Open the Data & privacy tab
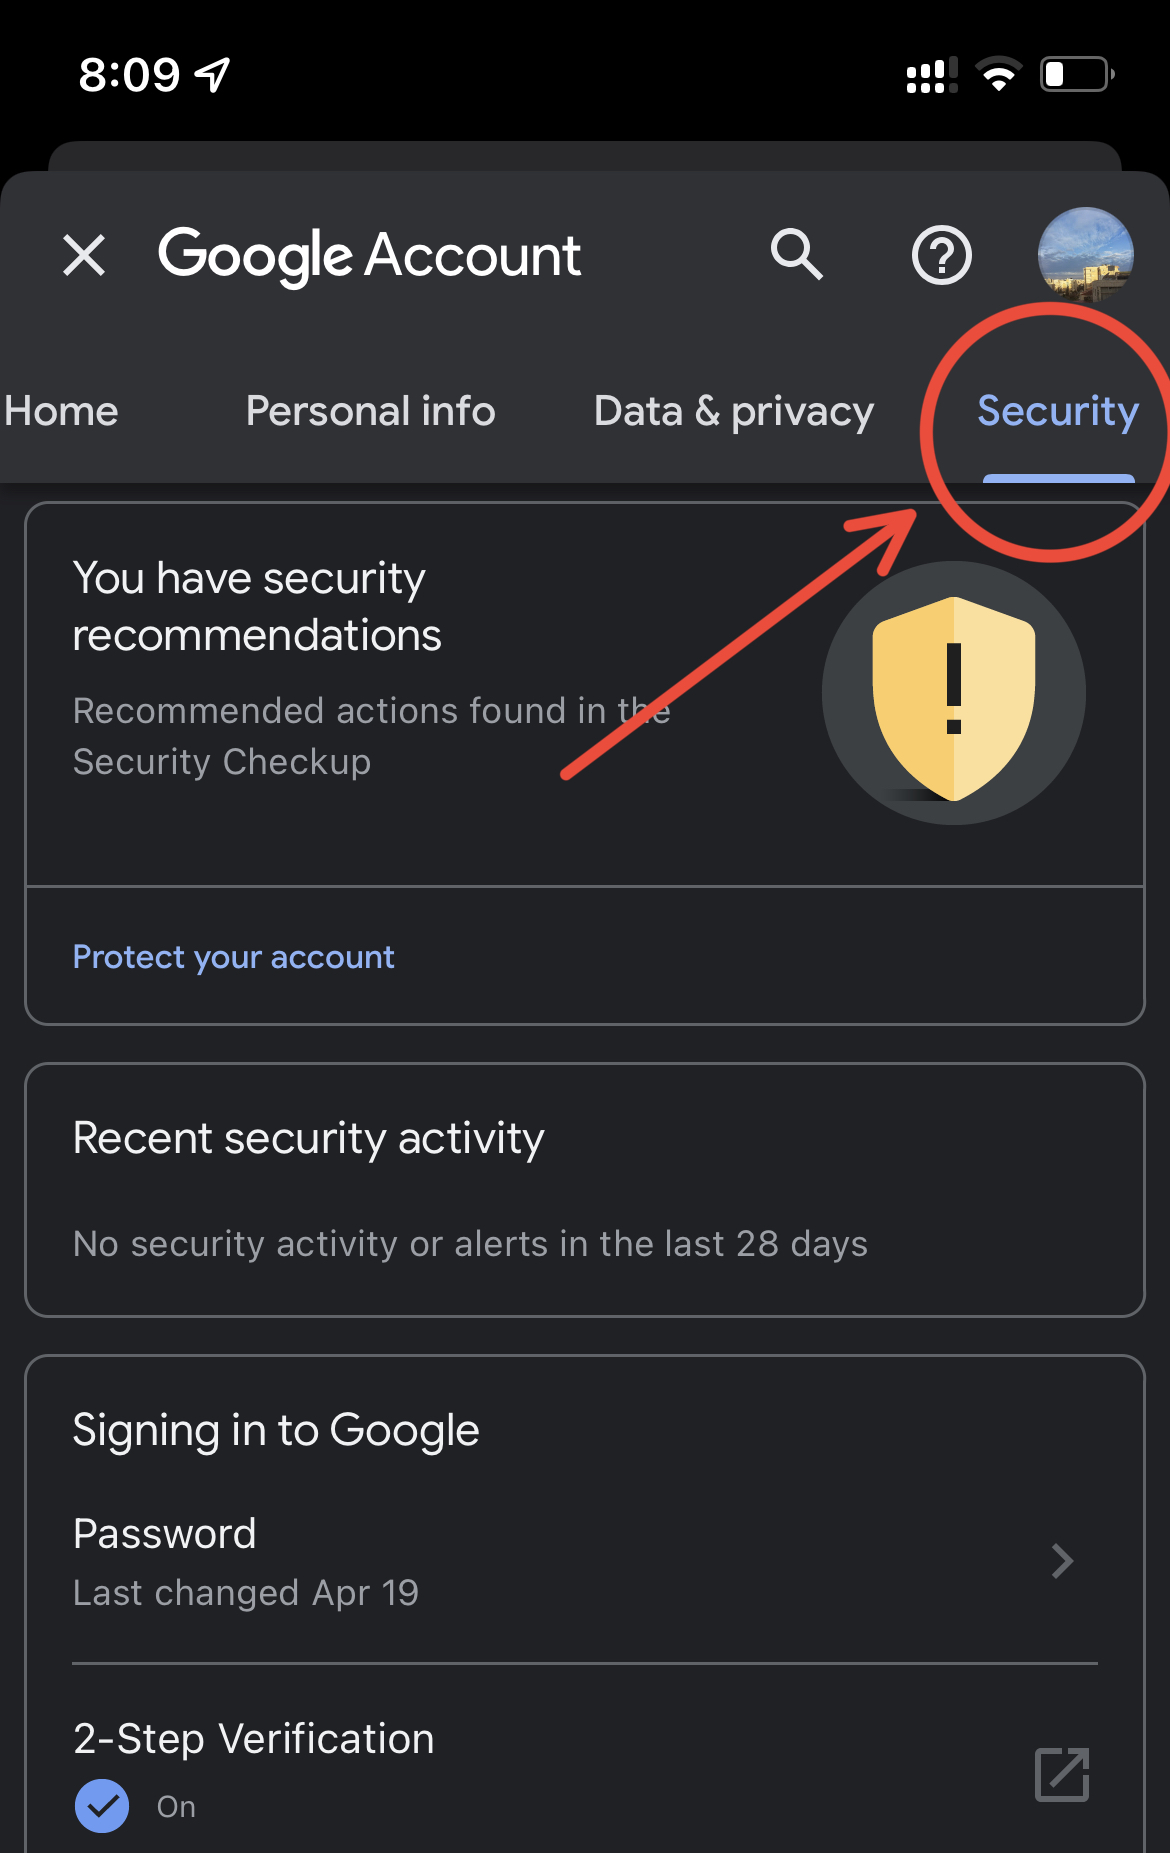Image resolution: width=1170 pixels, height=1853 pixels. [x=734, y=411]
